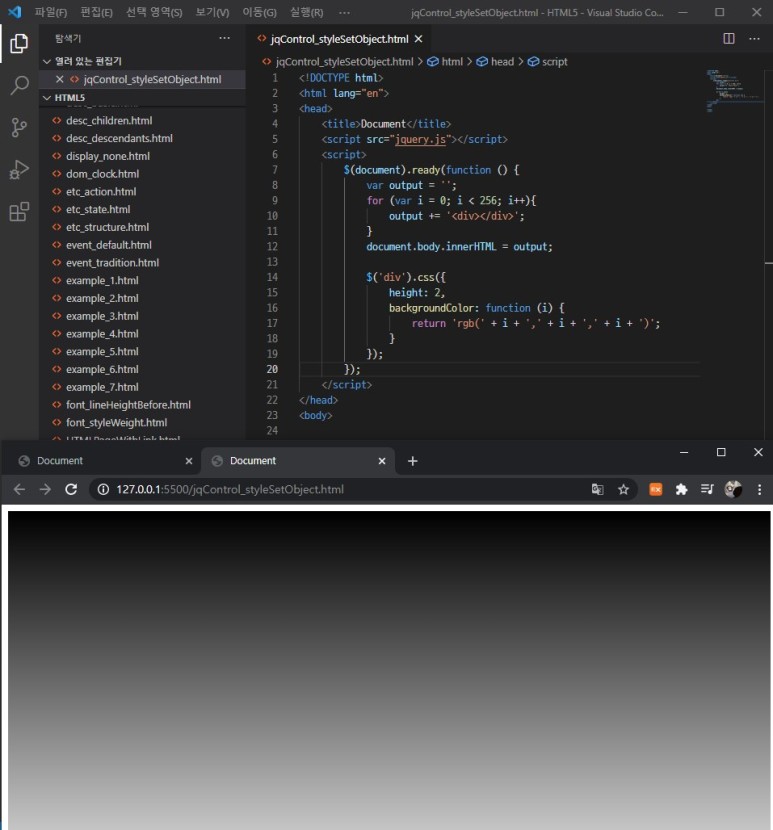This screenshot has height=830, width=773.
Task: Click the orange extension icon in Chrome
Action: click(655, 489)
